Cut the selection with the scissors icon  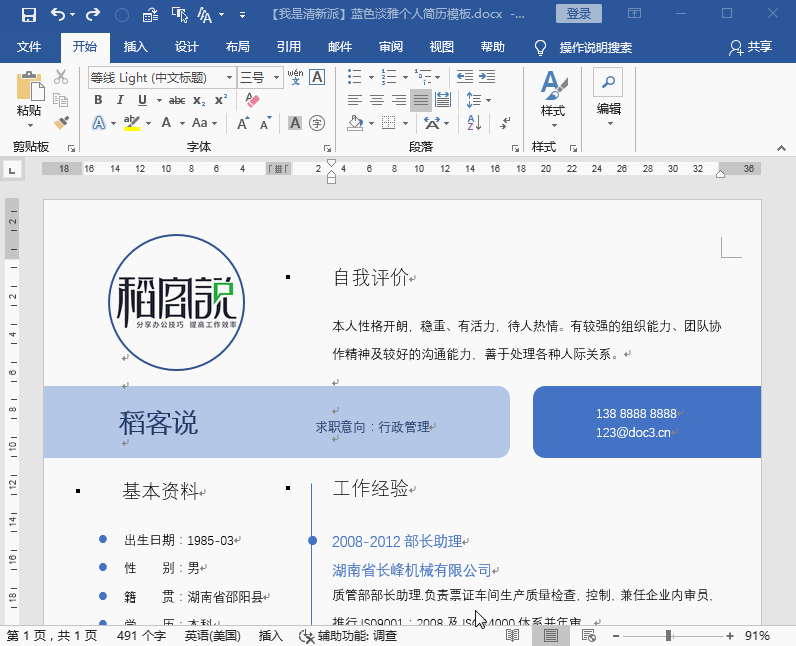tap(61, 77)
